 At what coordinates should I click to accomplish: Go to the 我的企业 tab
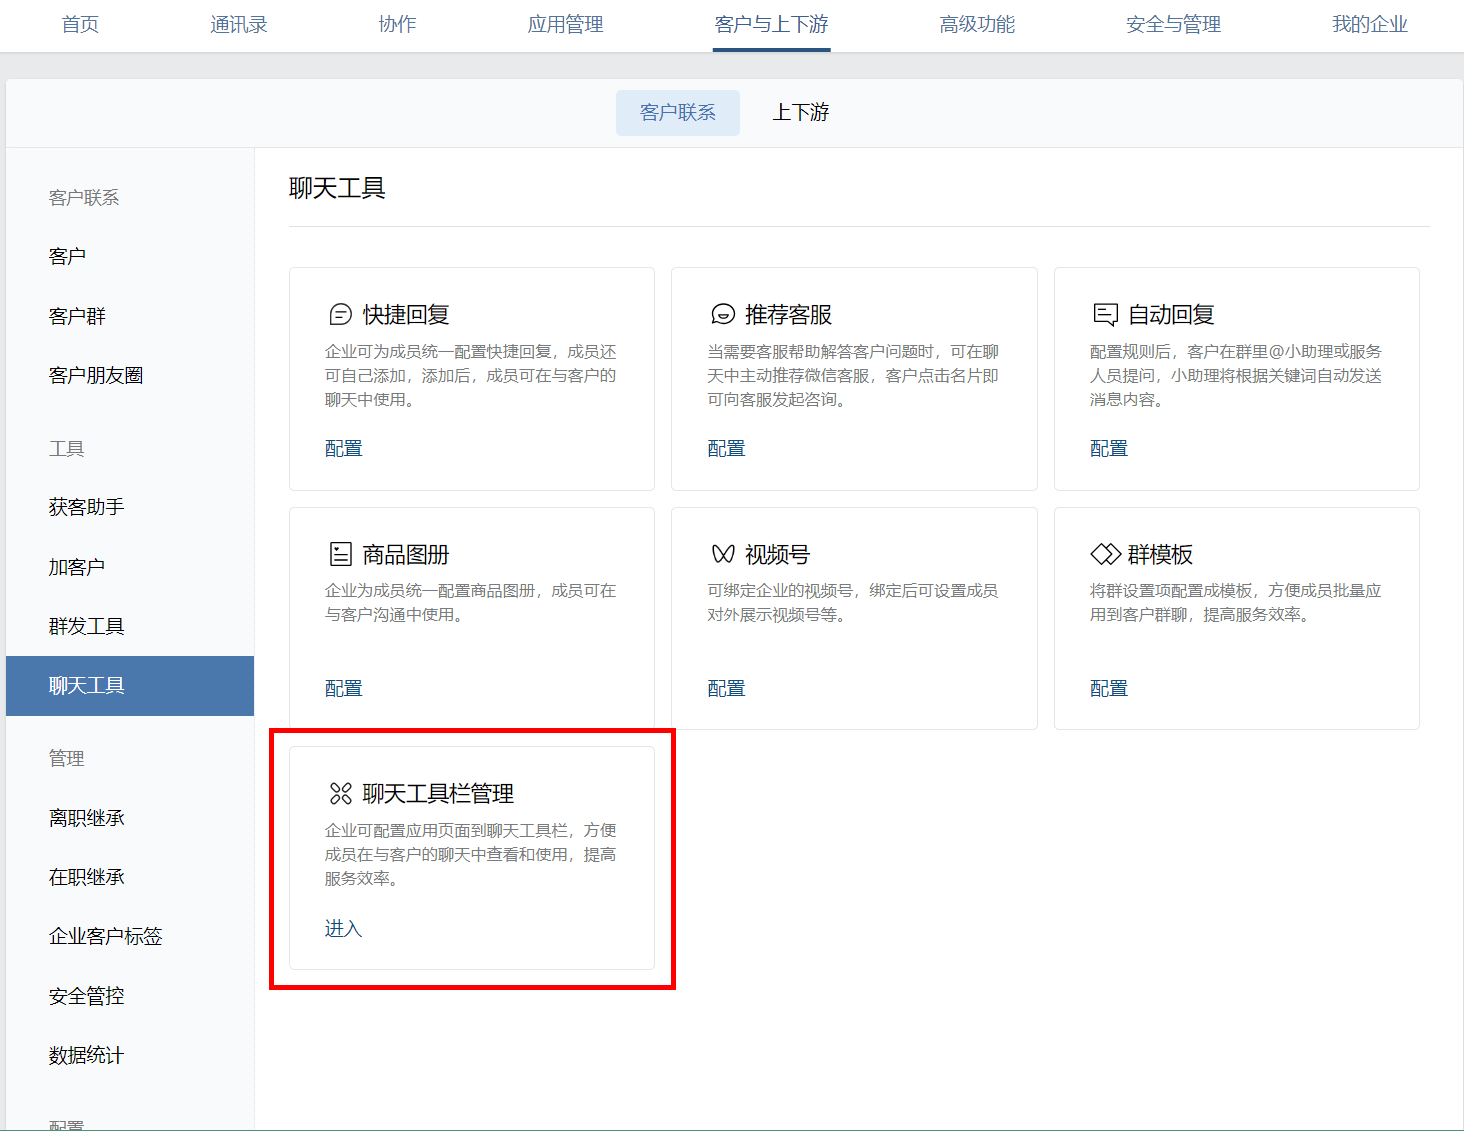click(1369, 25)
